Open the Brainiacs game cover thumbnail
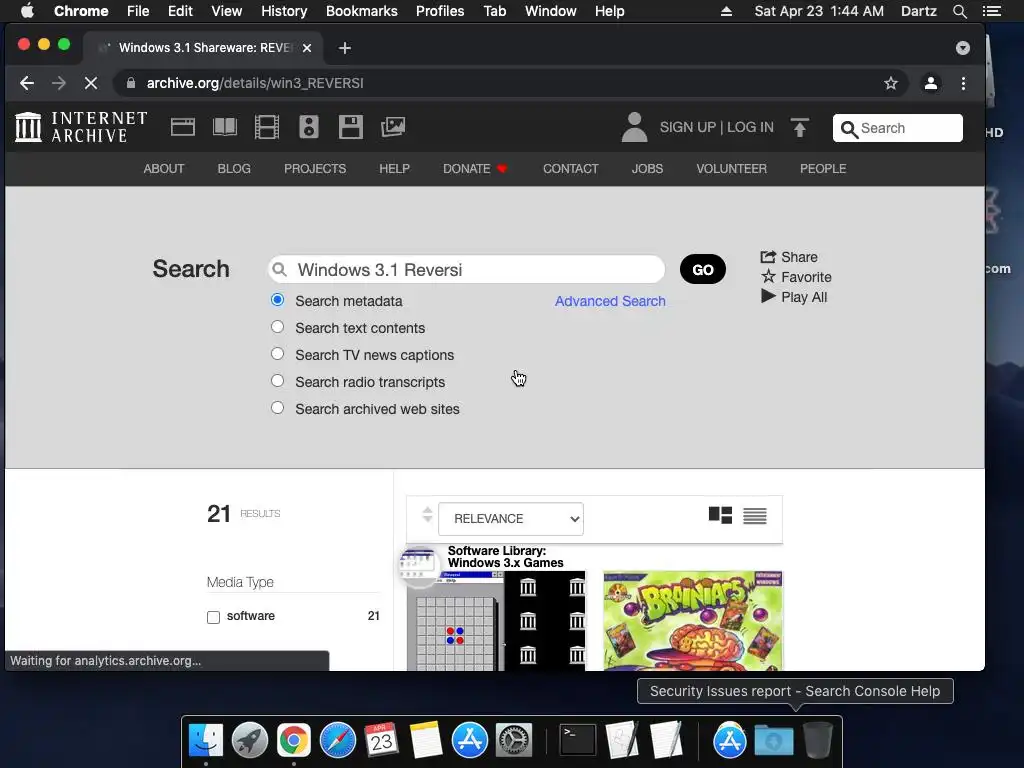This screenshot has height=768, width=1024. click(693, 620)
